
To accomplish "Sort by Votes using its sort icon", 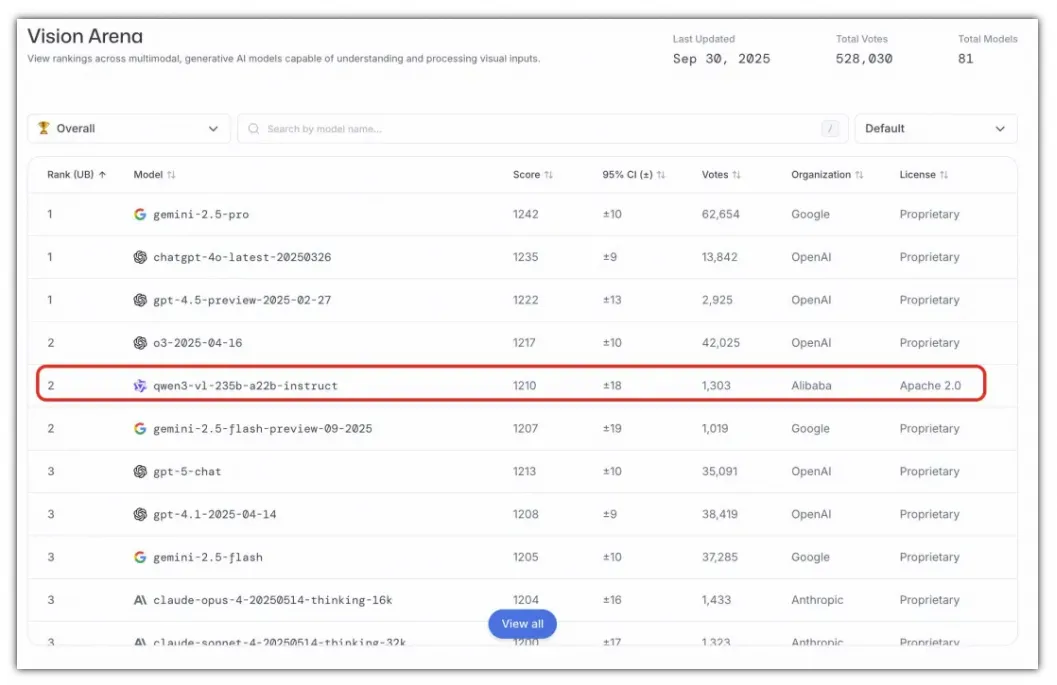I will tap(737, 175).
